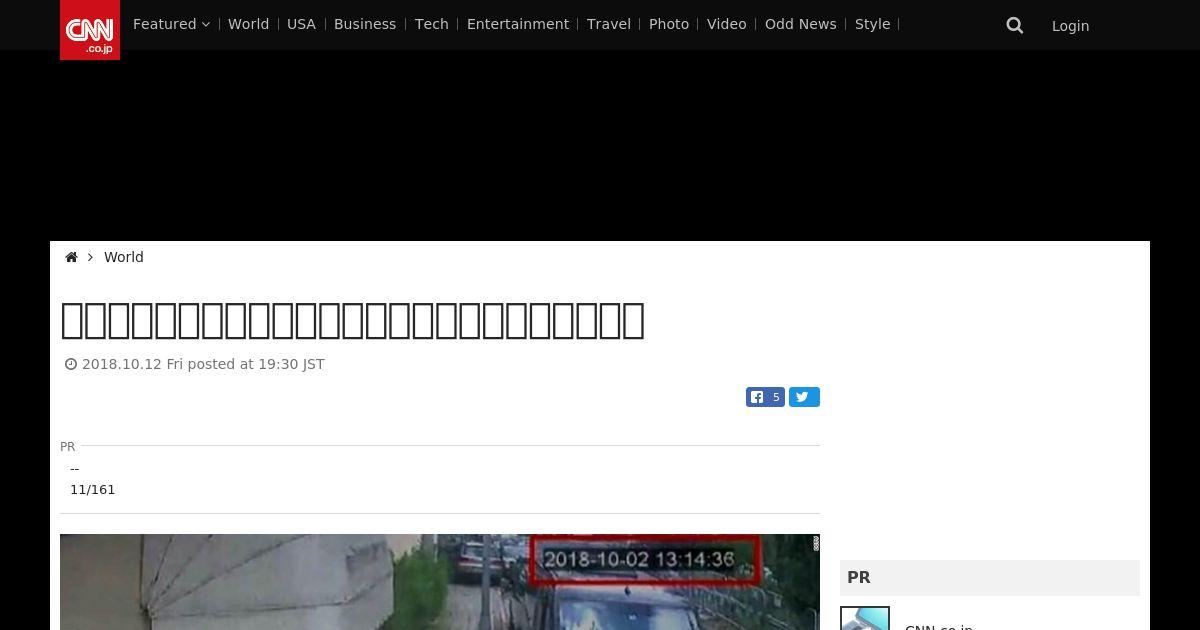Open the Style section
This screenshot has width=1200, height=630.
(x=873, y=24)
